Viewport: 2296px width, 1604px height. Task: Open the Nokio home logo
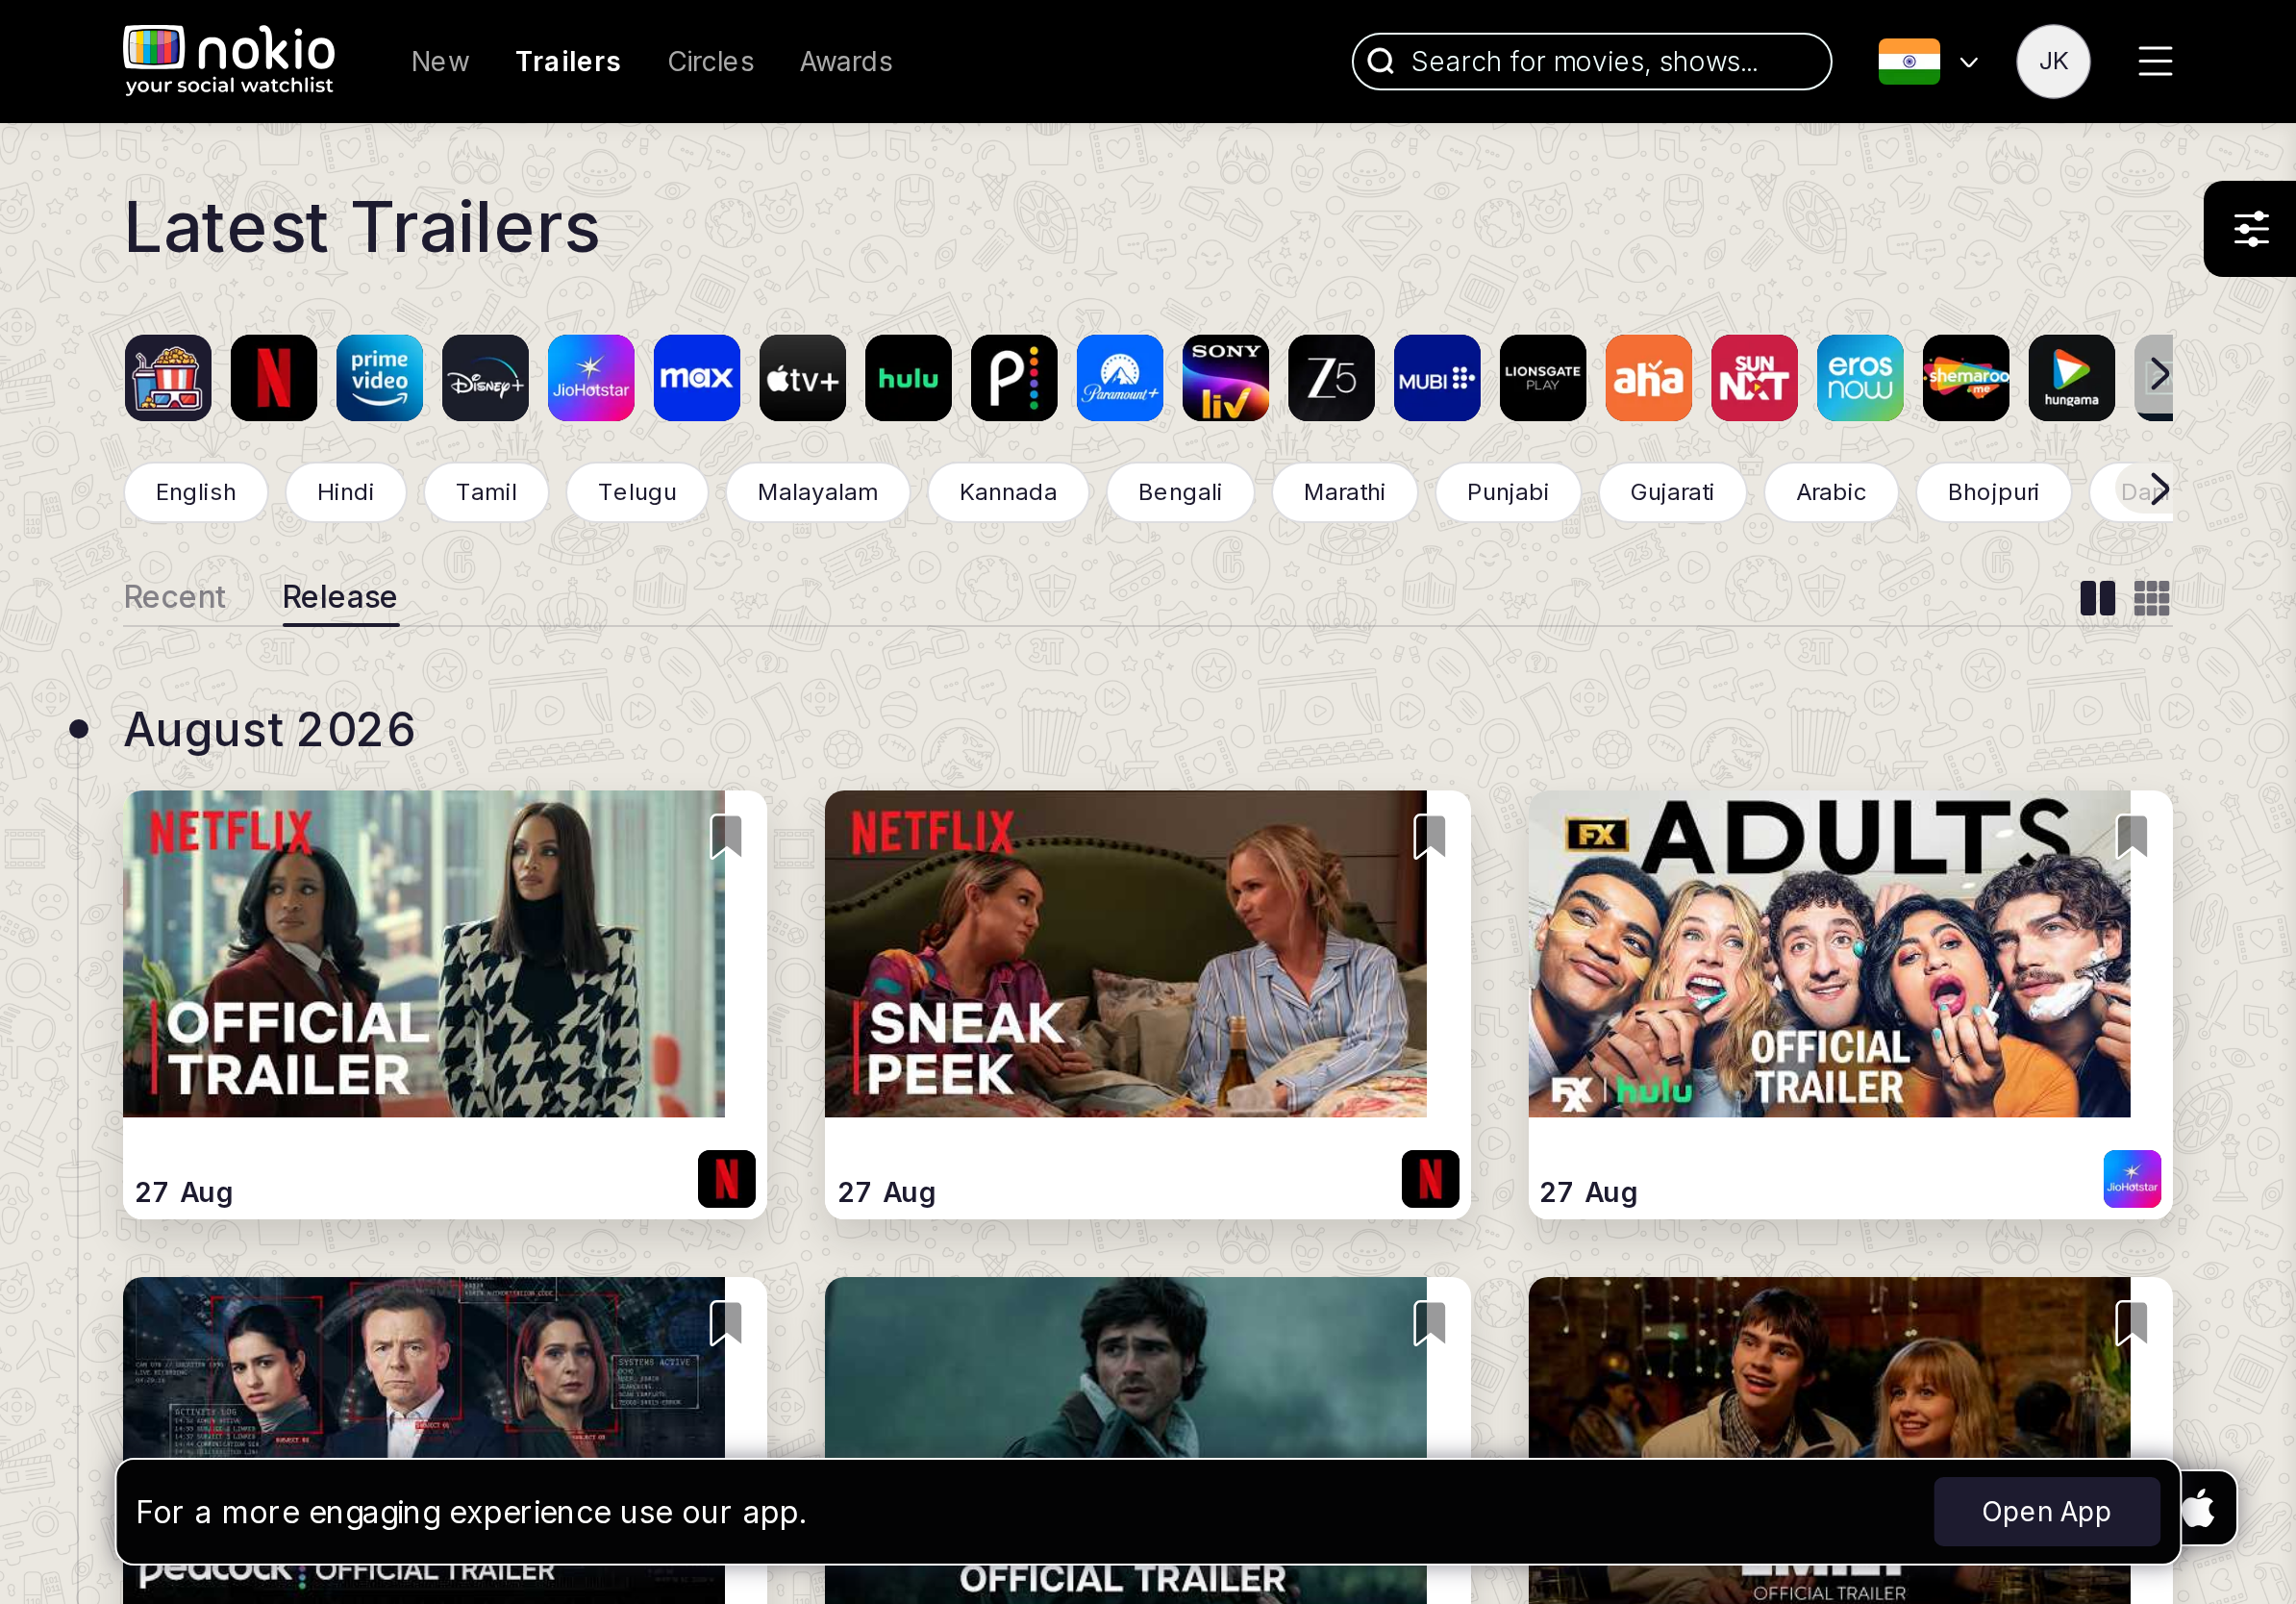(229, 60)
